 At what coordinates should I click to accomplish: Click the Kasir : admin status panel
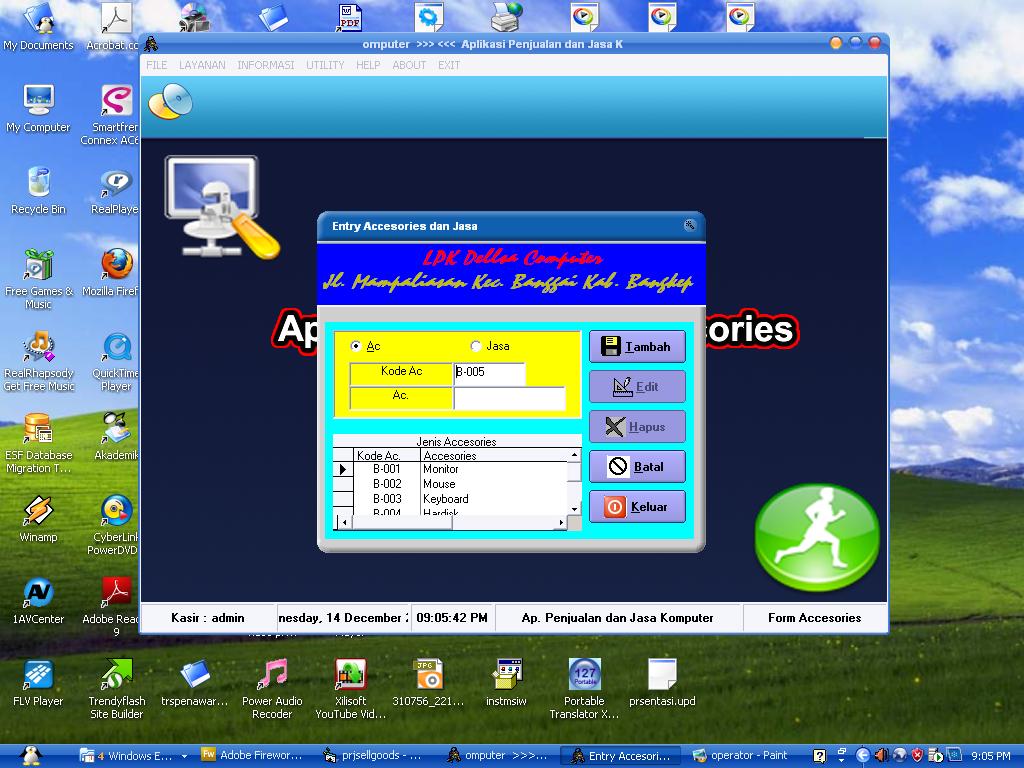coord(208,618)
